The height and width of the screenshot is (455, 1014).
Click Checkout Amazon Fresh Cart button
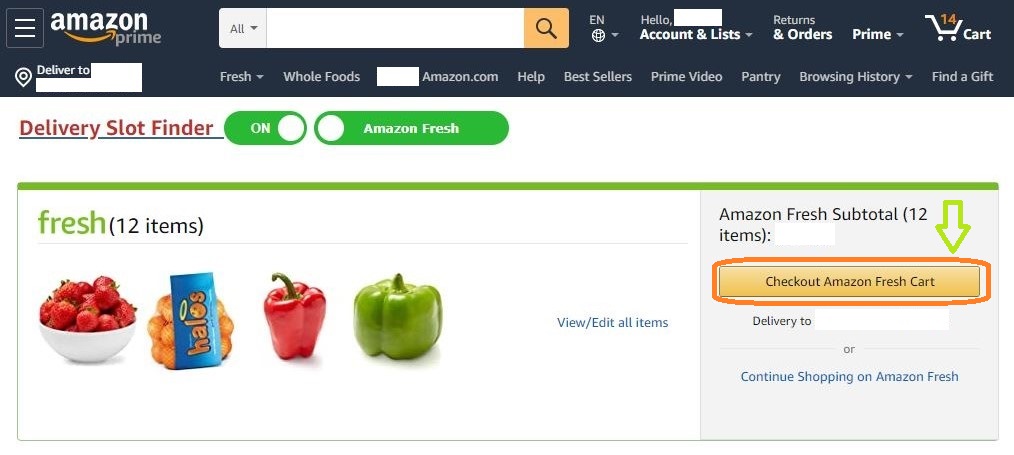850,282
